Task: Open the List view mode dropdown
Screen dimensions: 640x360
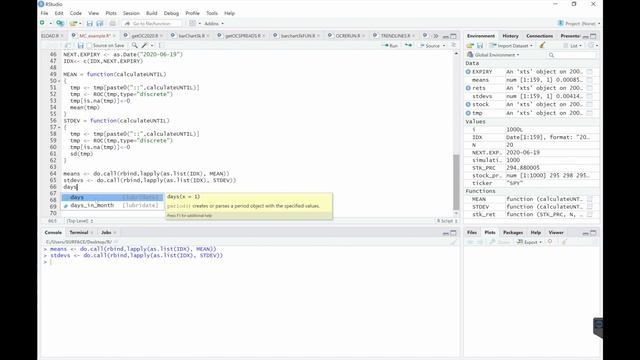Action: [573, 45]
